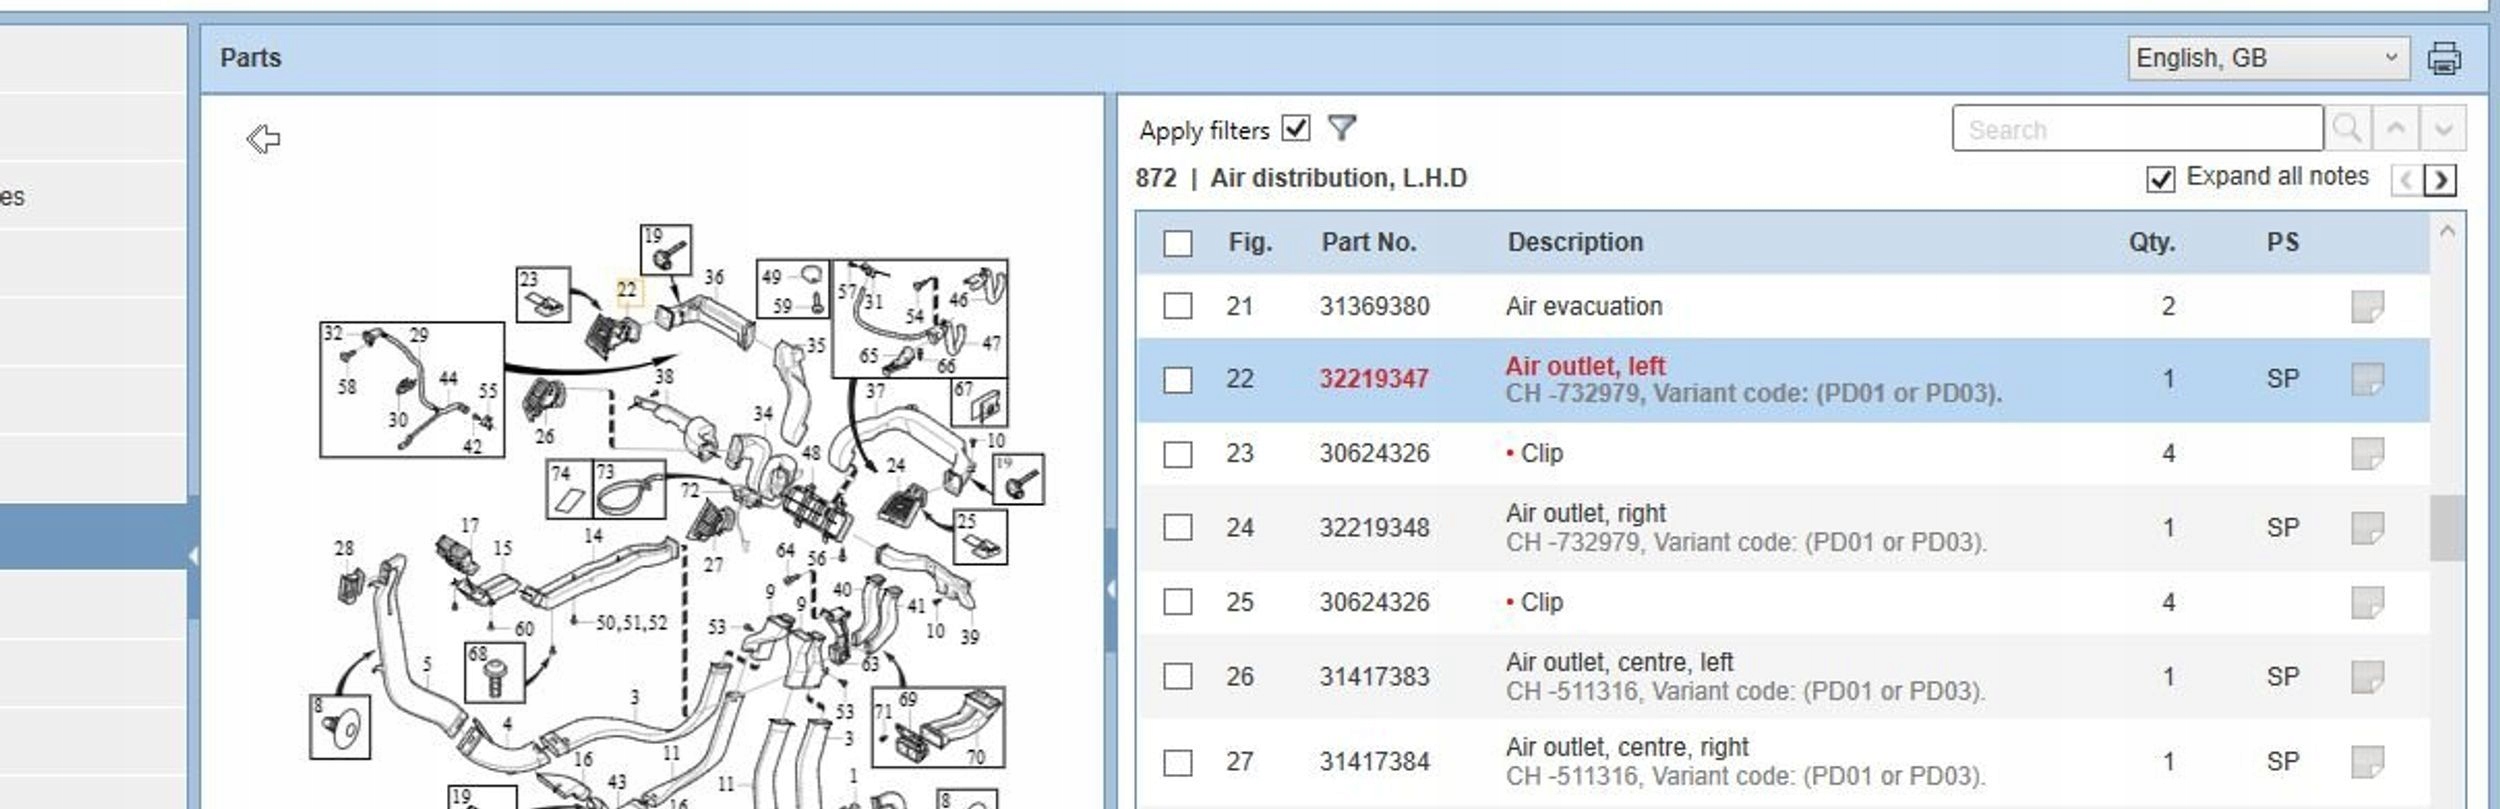Click callout box 74 in the diagram

(570, 488)
